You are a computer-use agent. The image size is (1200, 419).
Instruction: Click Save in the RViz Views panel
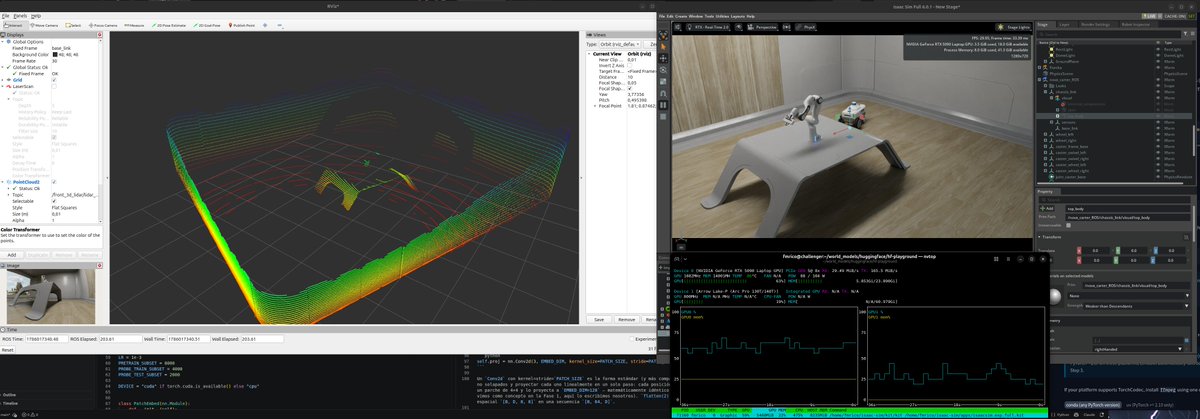click(x=599, y=319)
